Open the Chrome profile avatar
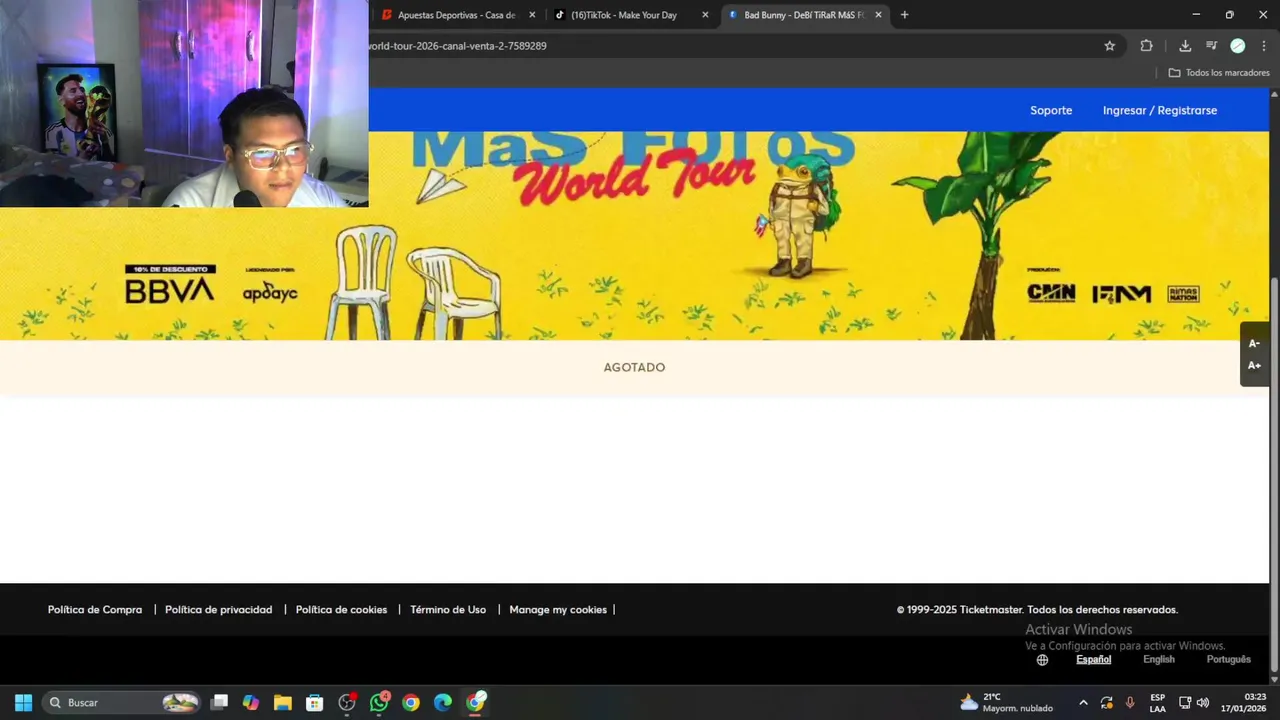The image size is (1280, 720). coord(1237,46)
